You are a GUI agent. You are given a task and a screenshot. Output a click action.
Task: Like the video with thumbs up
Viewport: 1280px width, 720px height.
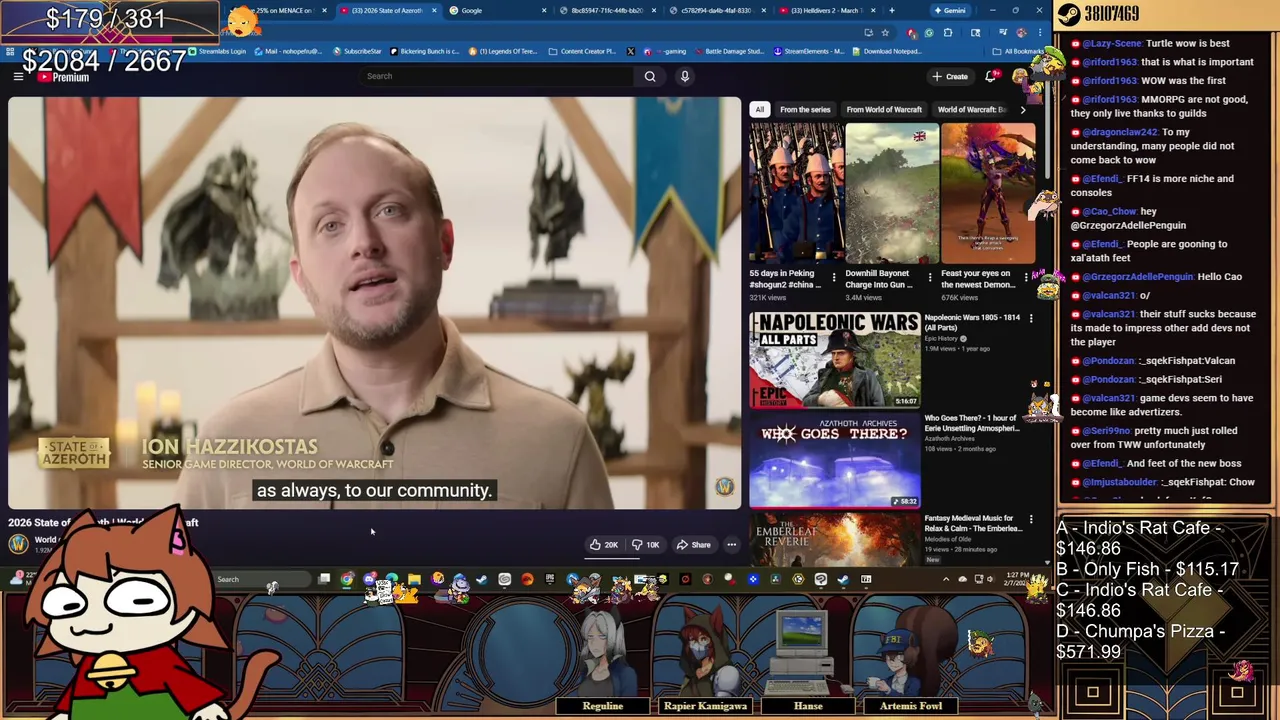604,545
